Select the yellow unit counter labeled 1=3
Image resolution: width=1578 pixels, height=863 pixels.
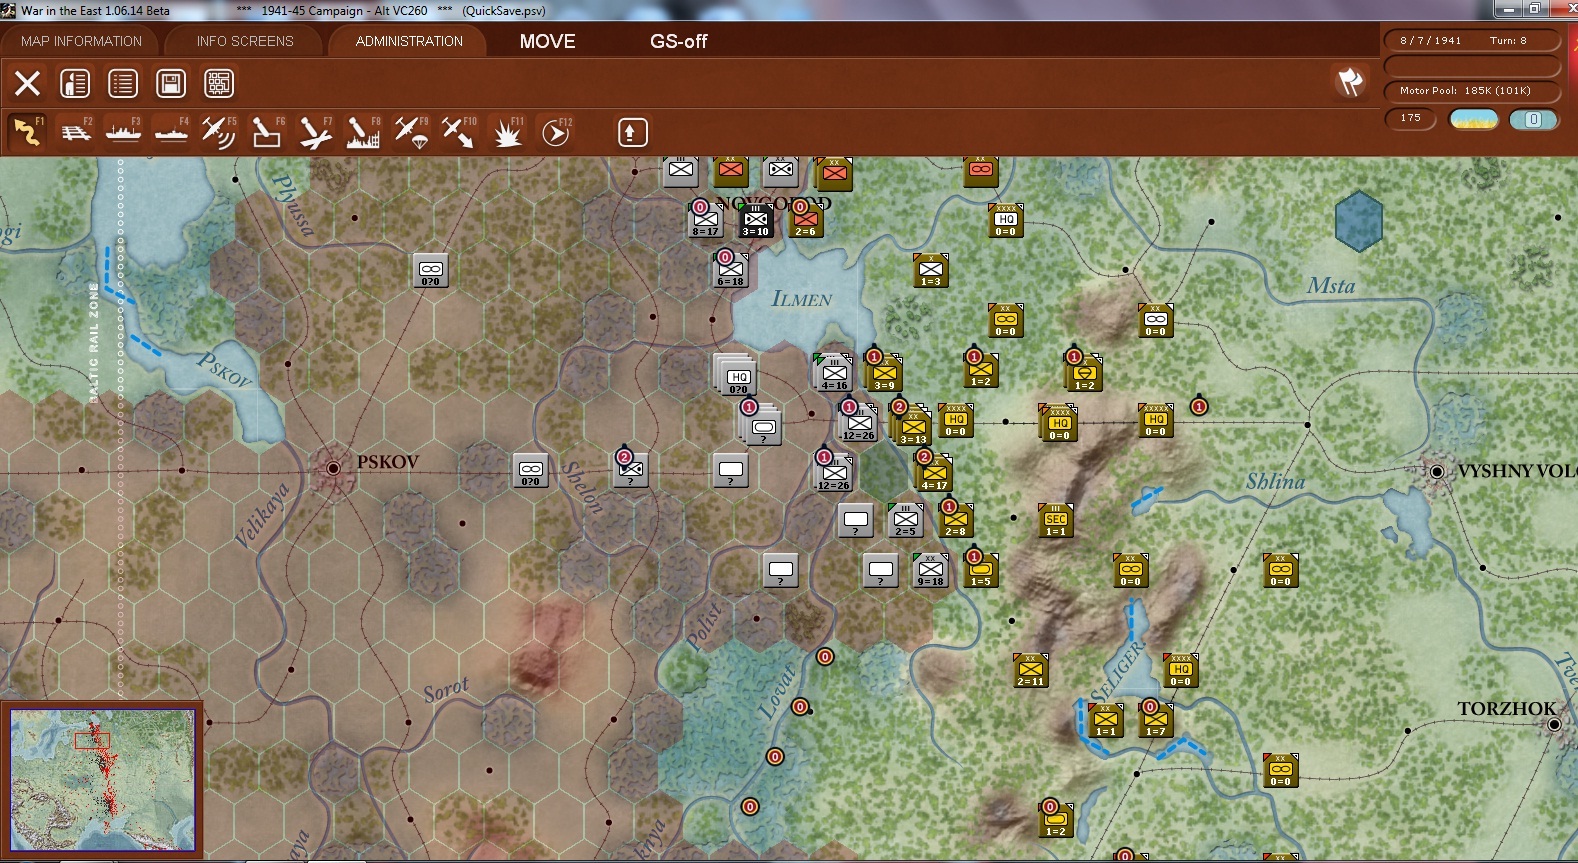[931, 270]
